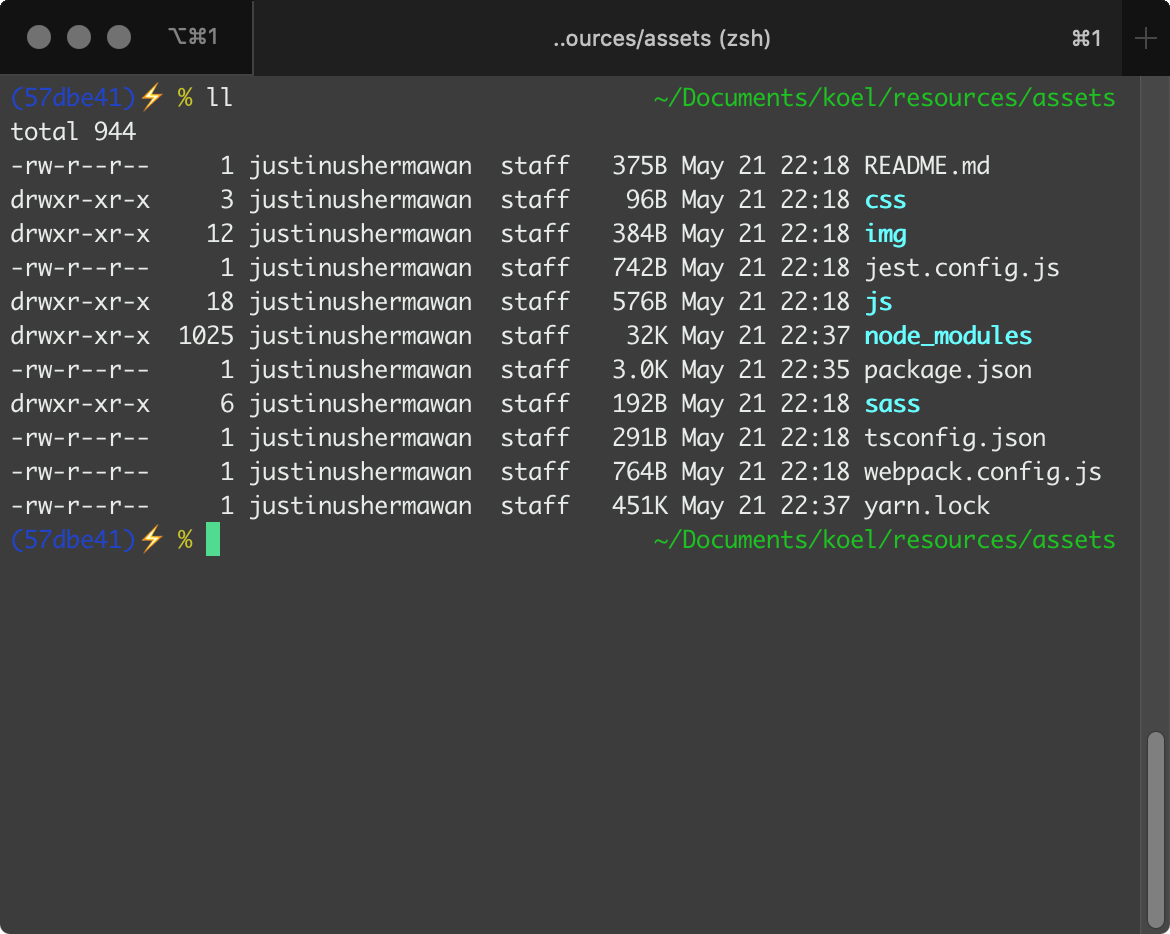Viewport: 1170px width, 934px height.
Task: Click the new tab plus icon
Action: (x=1146, y=38)
